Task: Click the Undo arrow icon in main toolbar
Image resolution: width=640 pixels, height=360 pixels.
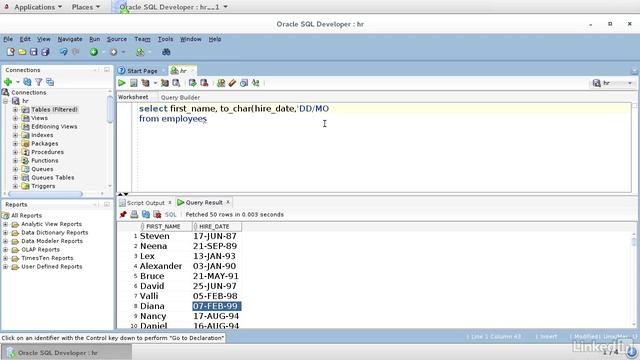Action: (x=64, y=52)
